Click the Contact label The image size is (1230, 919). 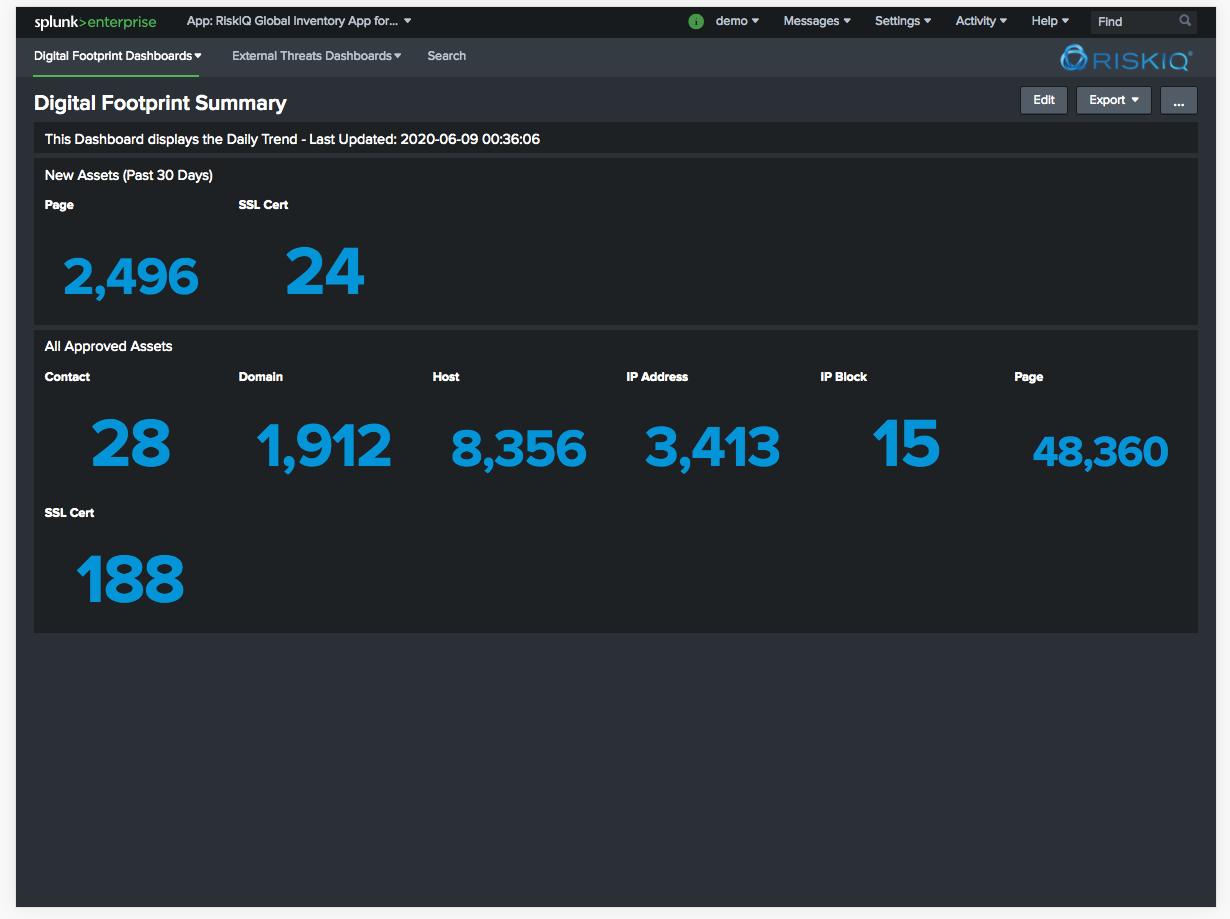[67, 377]
